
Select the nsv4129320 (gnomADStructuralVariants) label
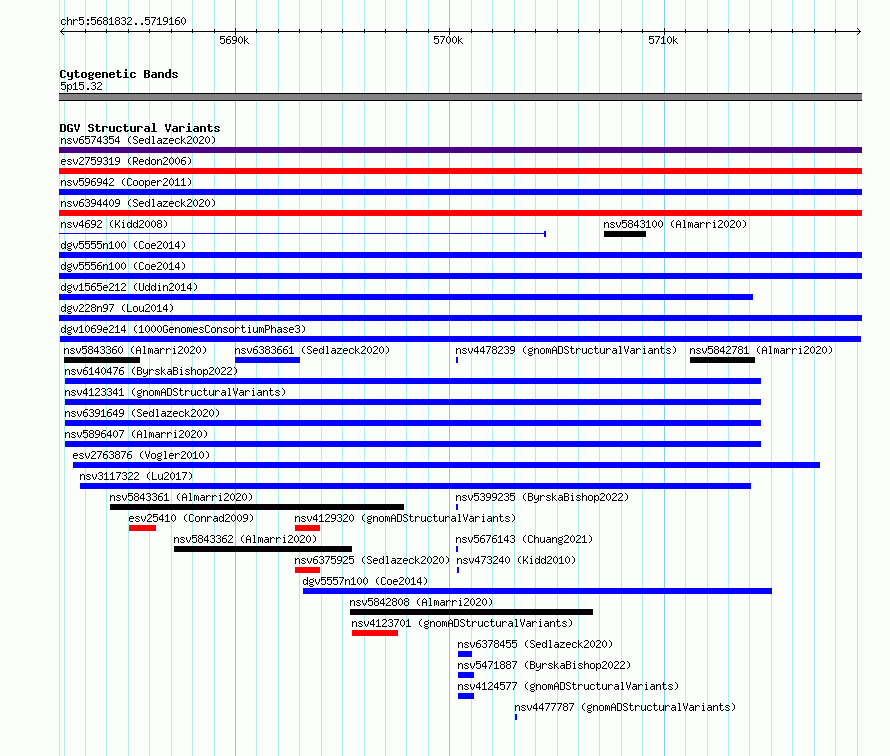pos(405,518)
